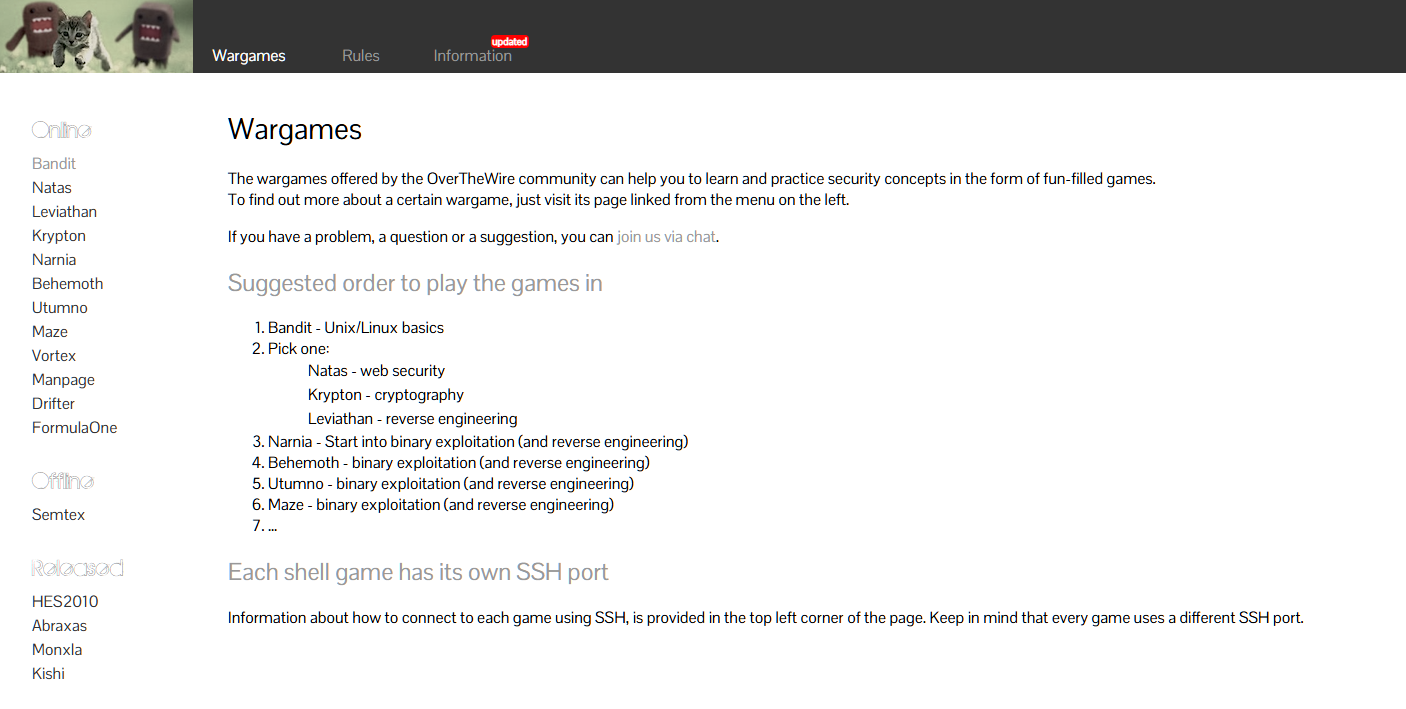Open Utumno in the sidebar
Screen dimensions: 1406x709
tap(60, 308)
